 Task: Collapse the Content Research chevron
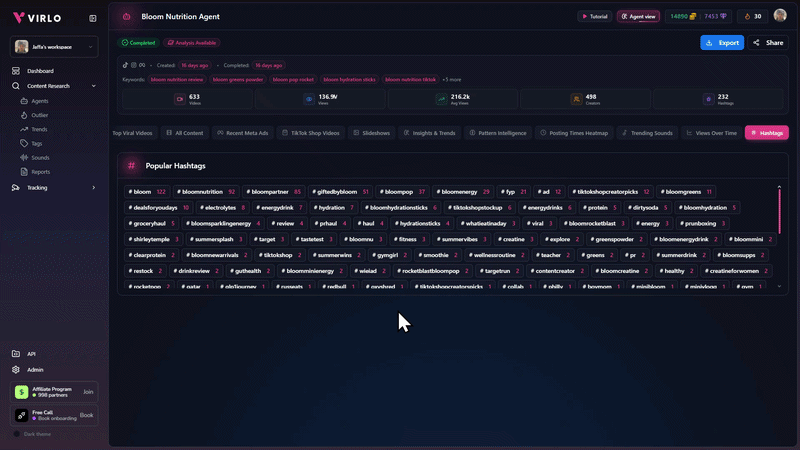pos(93,86)
